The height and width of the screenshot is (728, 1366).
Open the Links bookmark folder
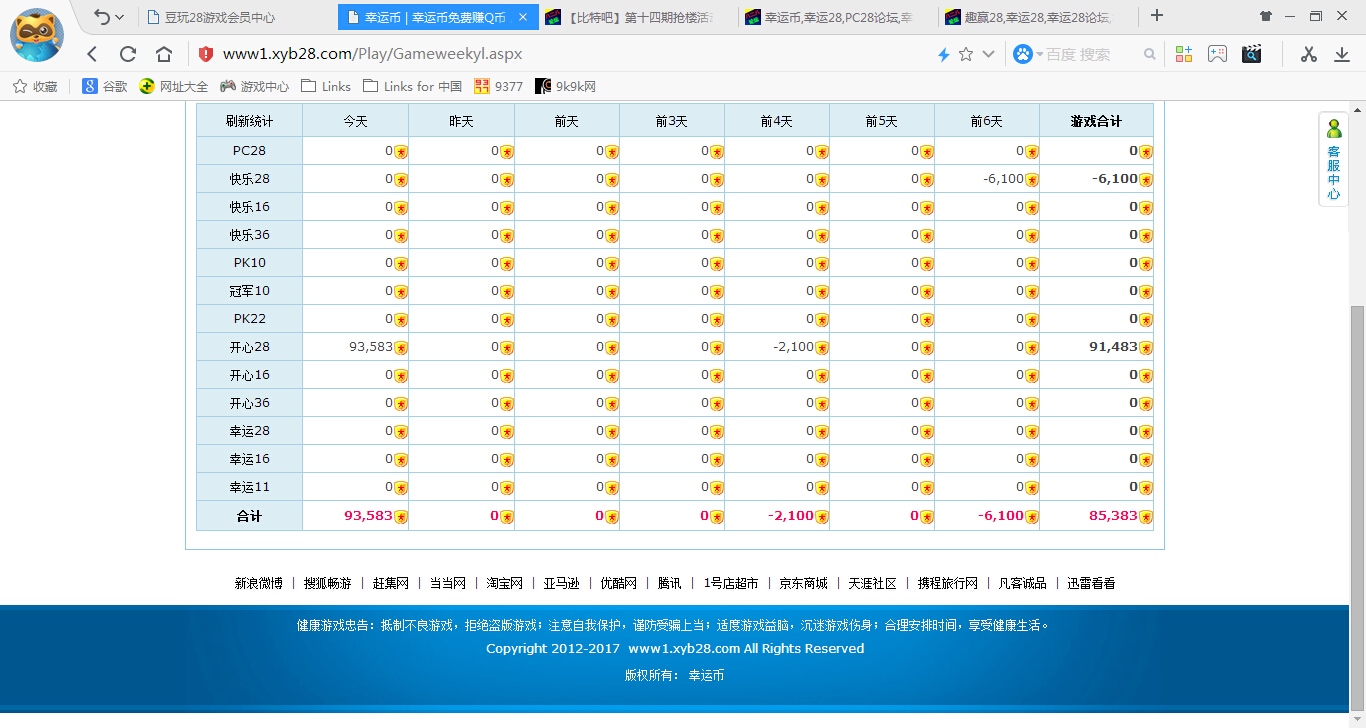point(326,87)
